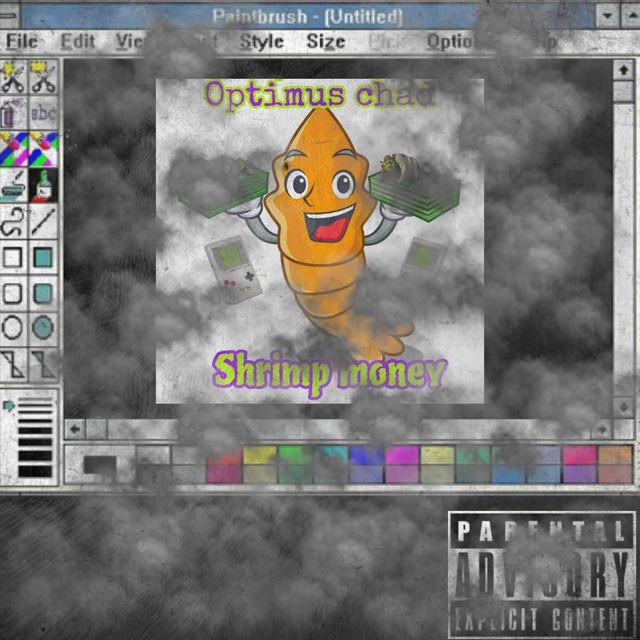Click the vertical scrollbar thumb near top
The width and height of the screenshot is (640, 640).
coord(623,91)
